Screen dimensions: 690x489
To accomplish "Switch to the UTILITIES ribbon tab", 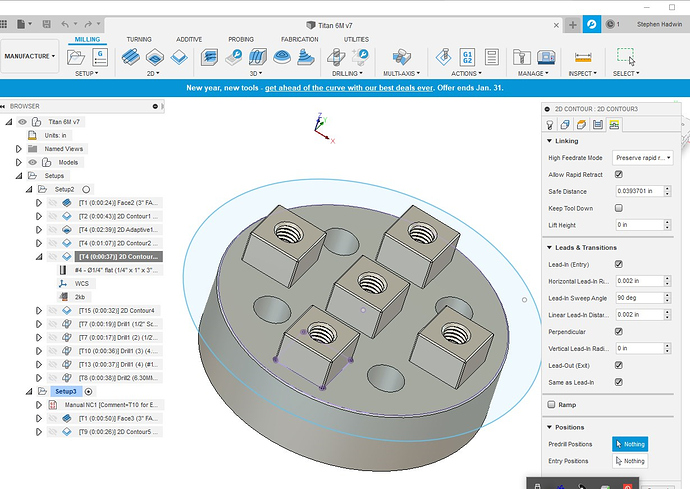I will coord(356,39).
